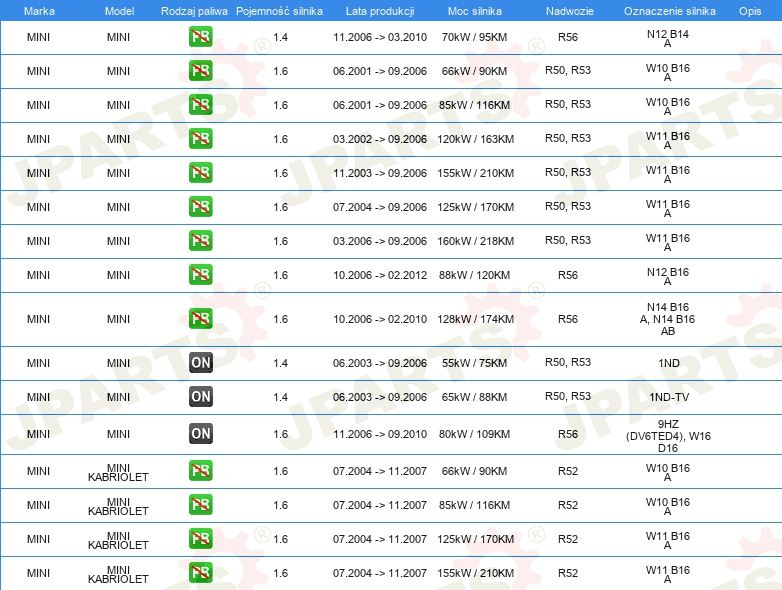The image size is (782, 590).
Task: Select R50, R53 body in 55kW / 75KM row
Action: point(568,362)
